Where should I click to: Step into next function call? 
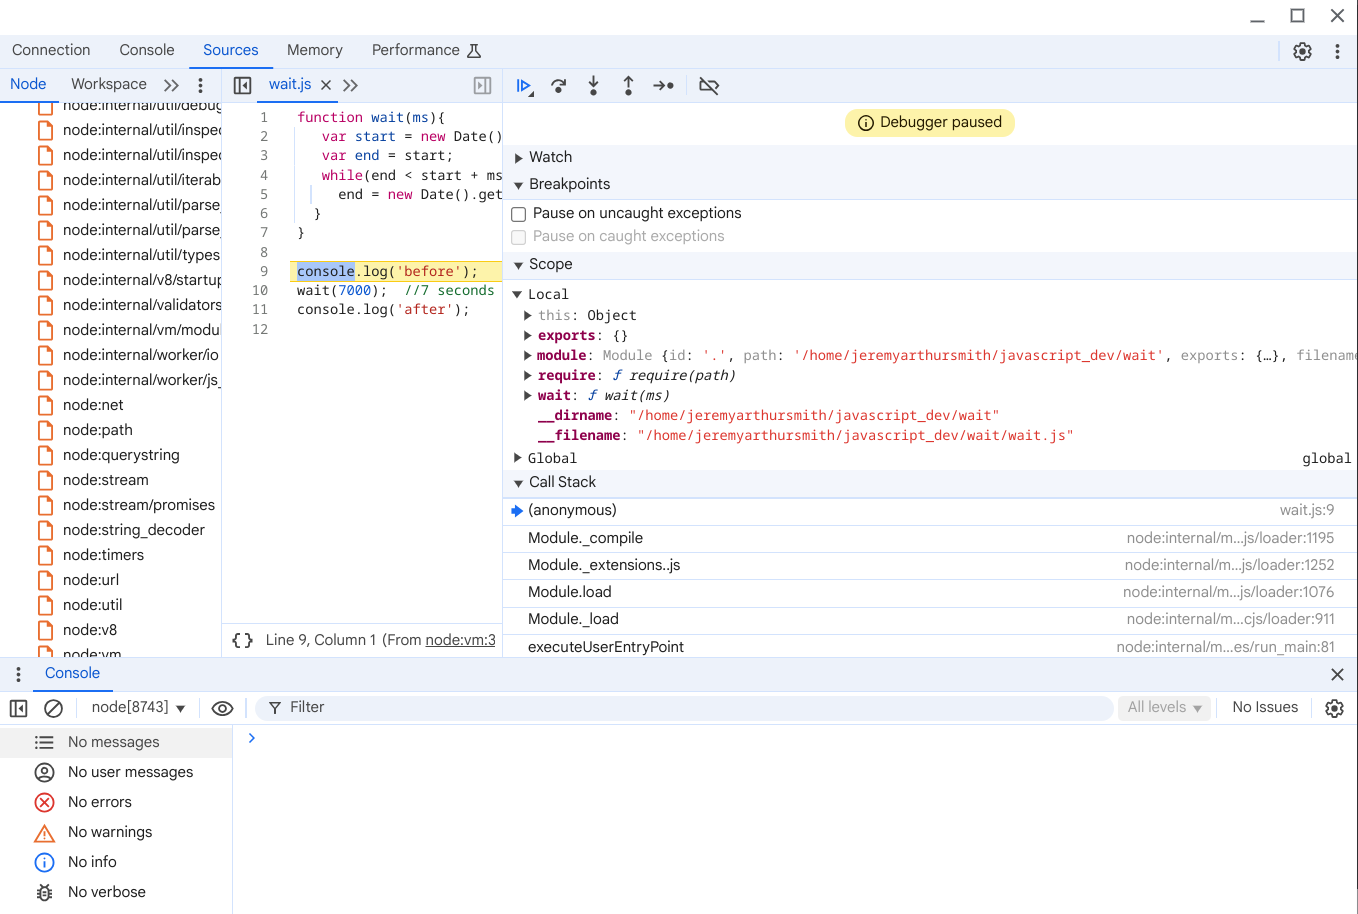(593, 86)
